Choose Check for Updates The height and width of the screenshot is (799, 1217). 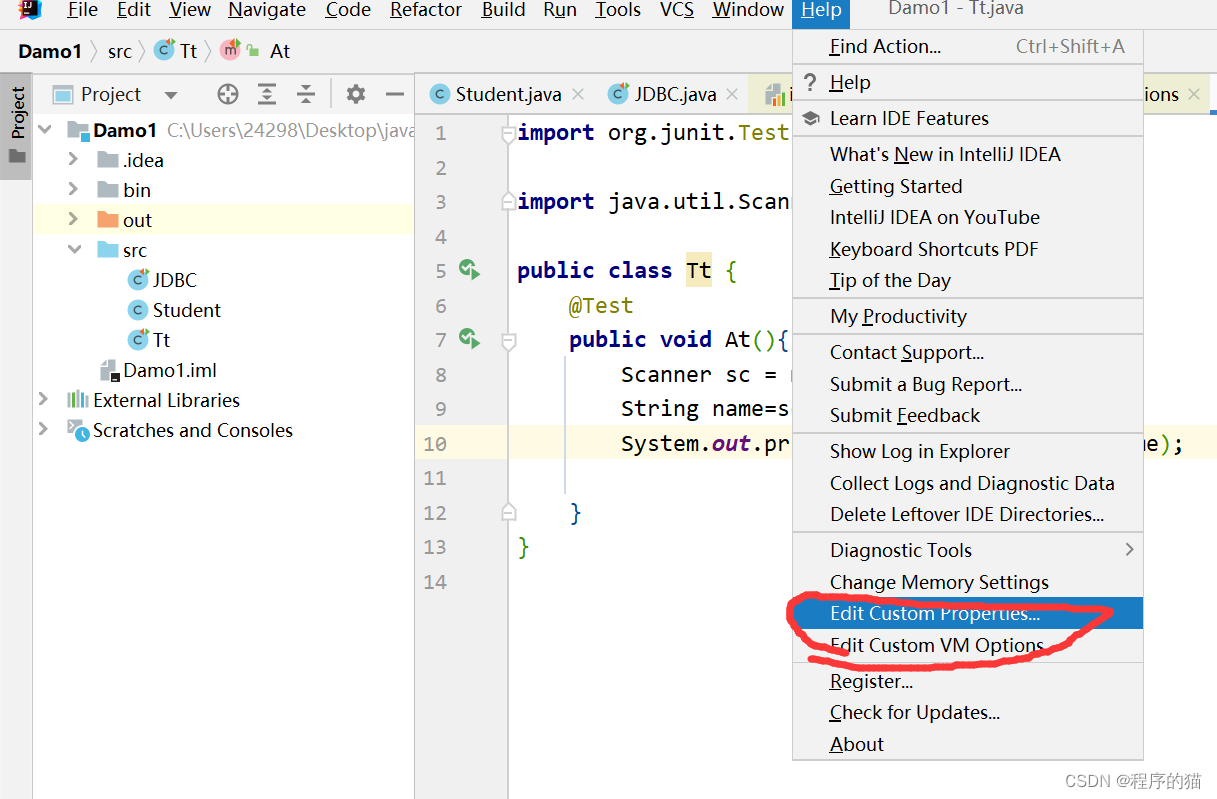(968, 712)
